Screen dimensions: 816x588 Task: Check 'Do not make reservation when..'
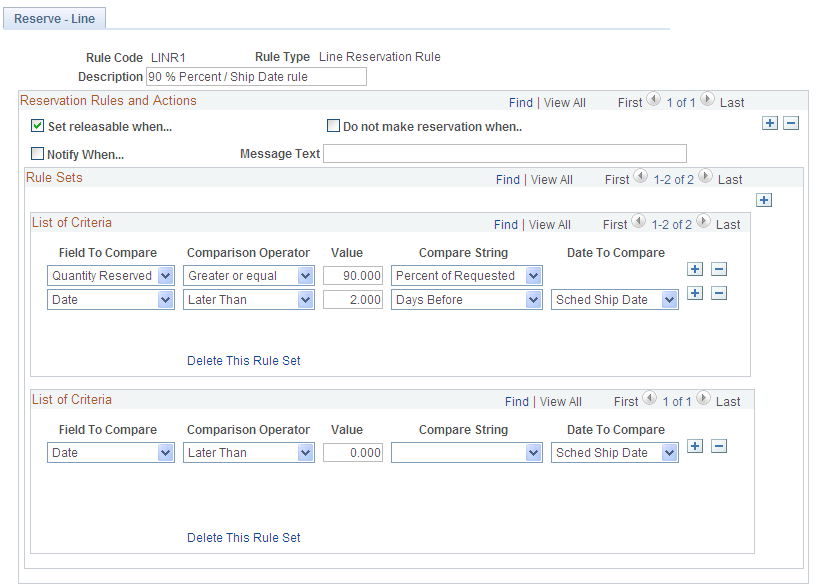point(334,125)
